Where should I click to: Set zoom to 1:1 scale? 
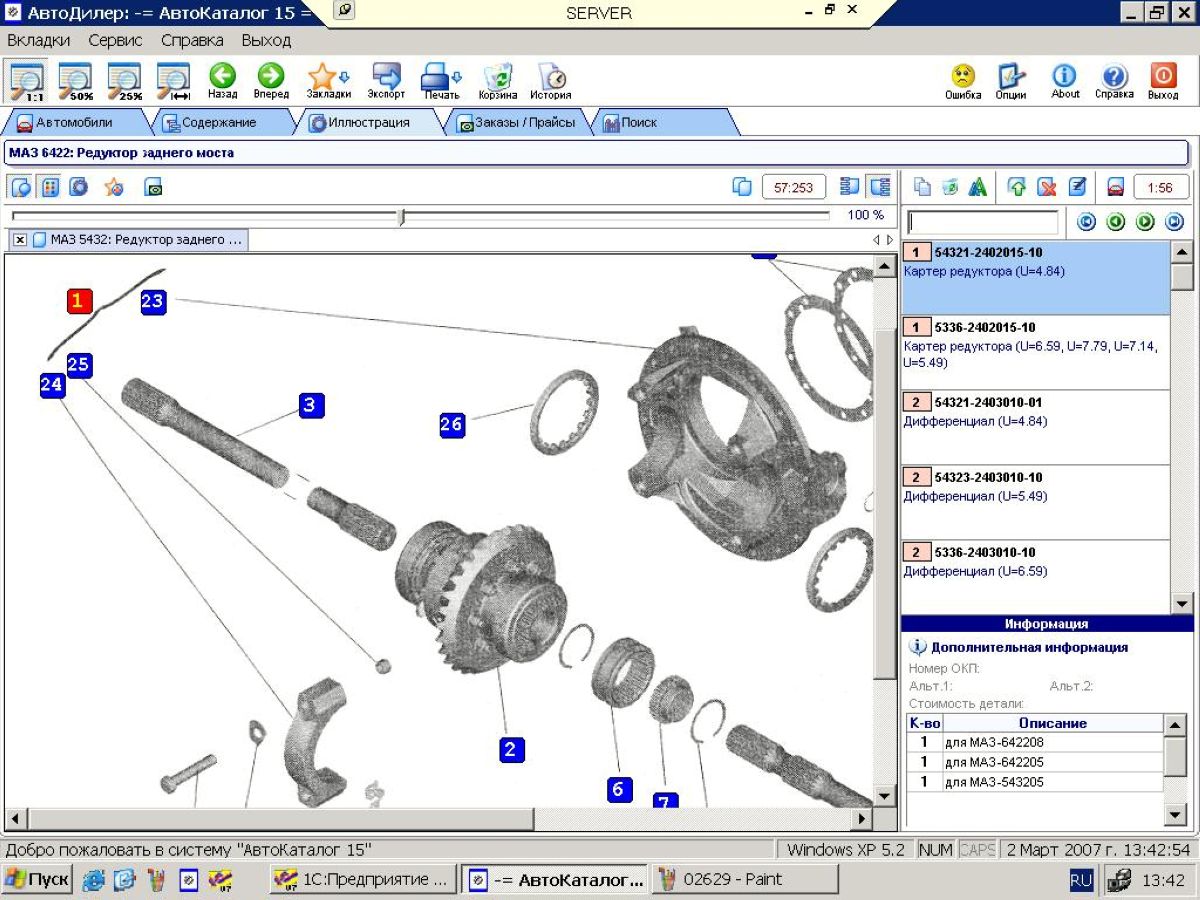point(27,82)
